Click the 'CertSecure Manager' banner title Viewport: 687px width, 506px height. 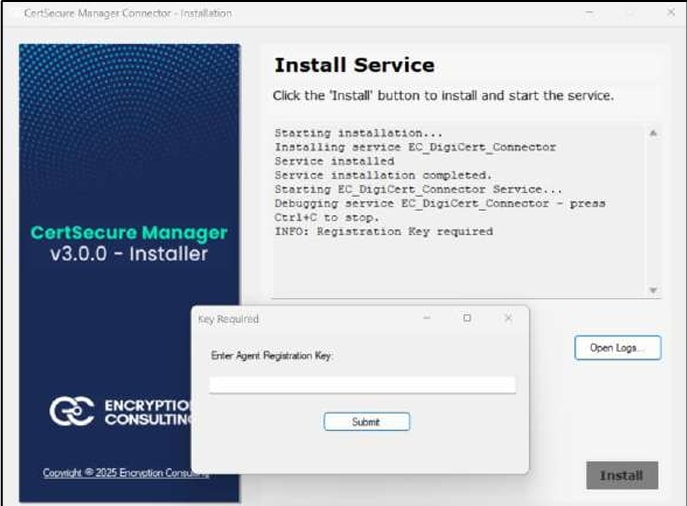pos(129,233)
